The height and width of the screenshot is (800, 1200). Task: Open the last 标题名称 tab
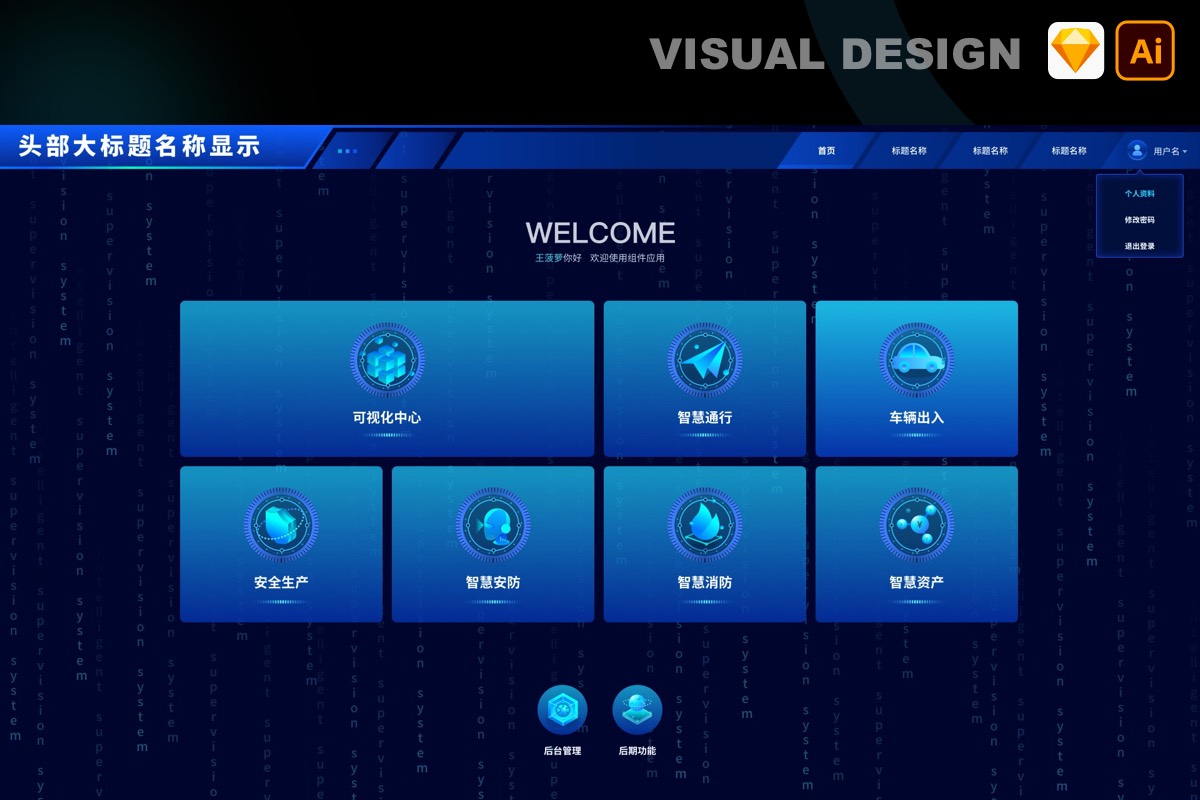1069,151
